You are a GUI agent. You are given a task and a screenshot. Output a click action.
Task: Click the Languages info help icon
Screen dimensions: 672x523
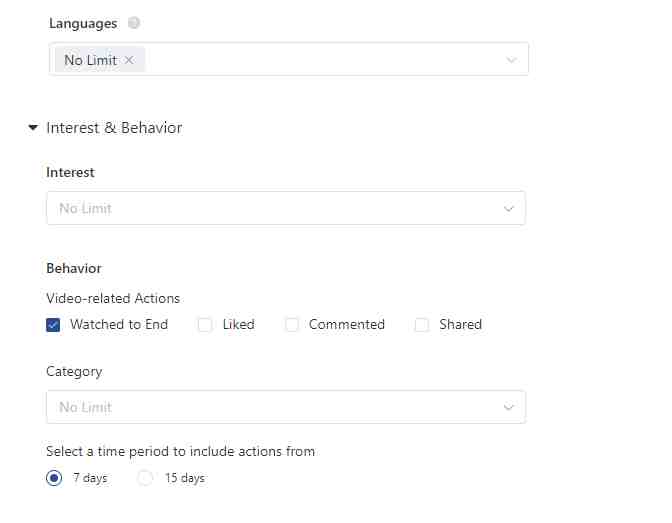click(x=134, y=22)
